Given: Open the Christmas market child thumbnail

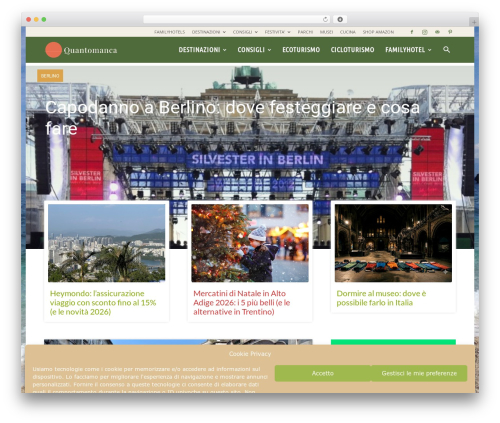Looking at the screenshot, I should pos(250,243).
